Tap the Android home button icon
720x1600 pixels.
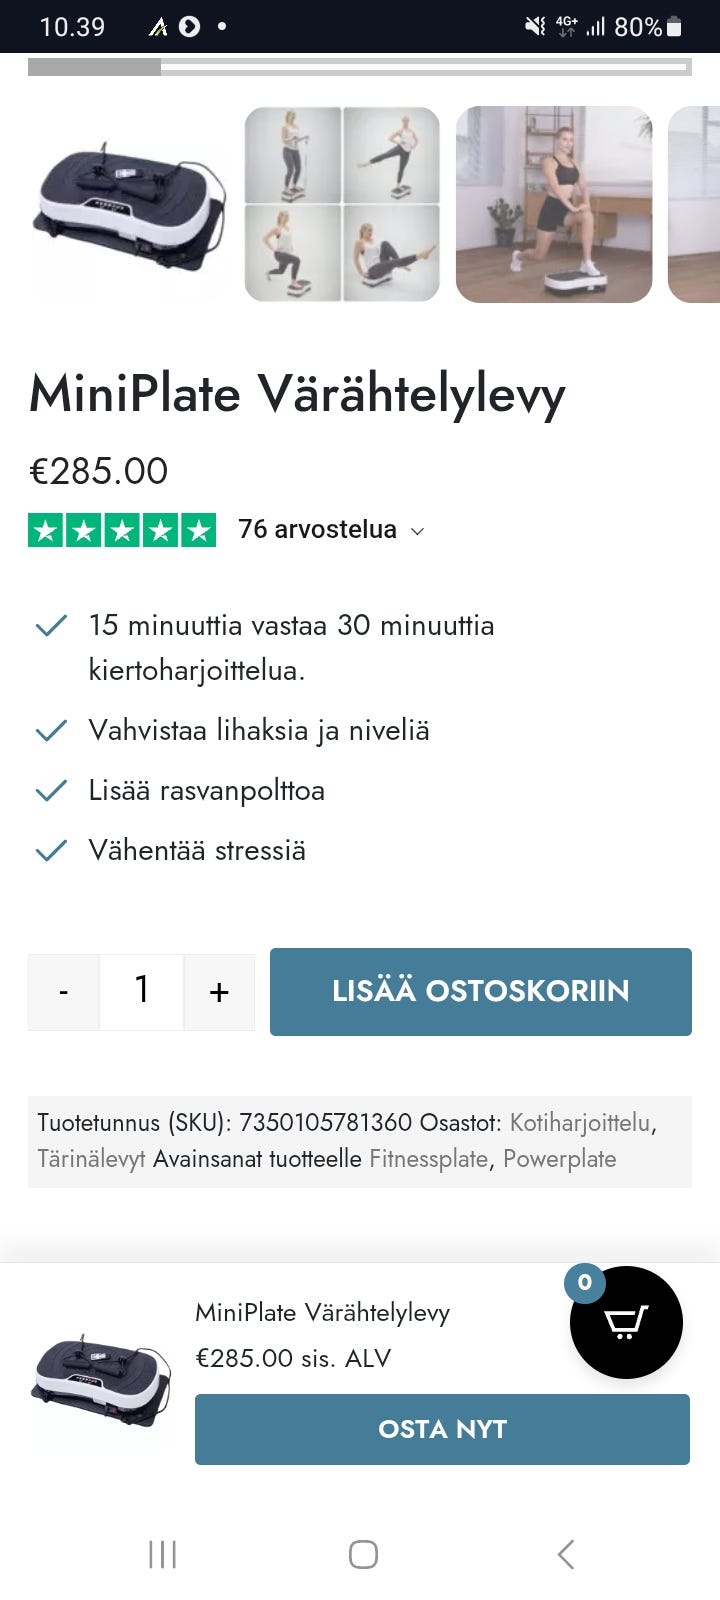362,1554
